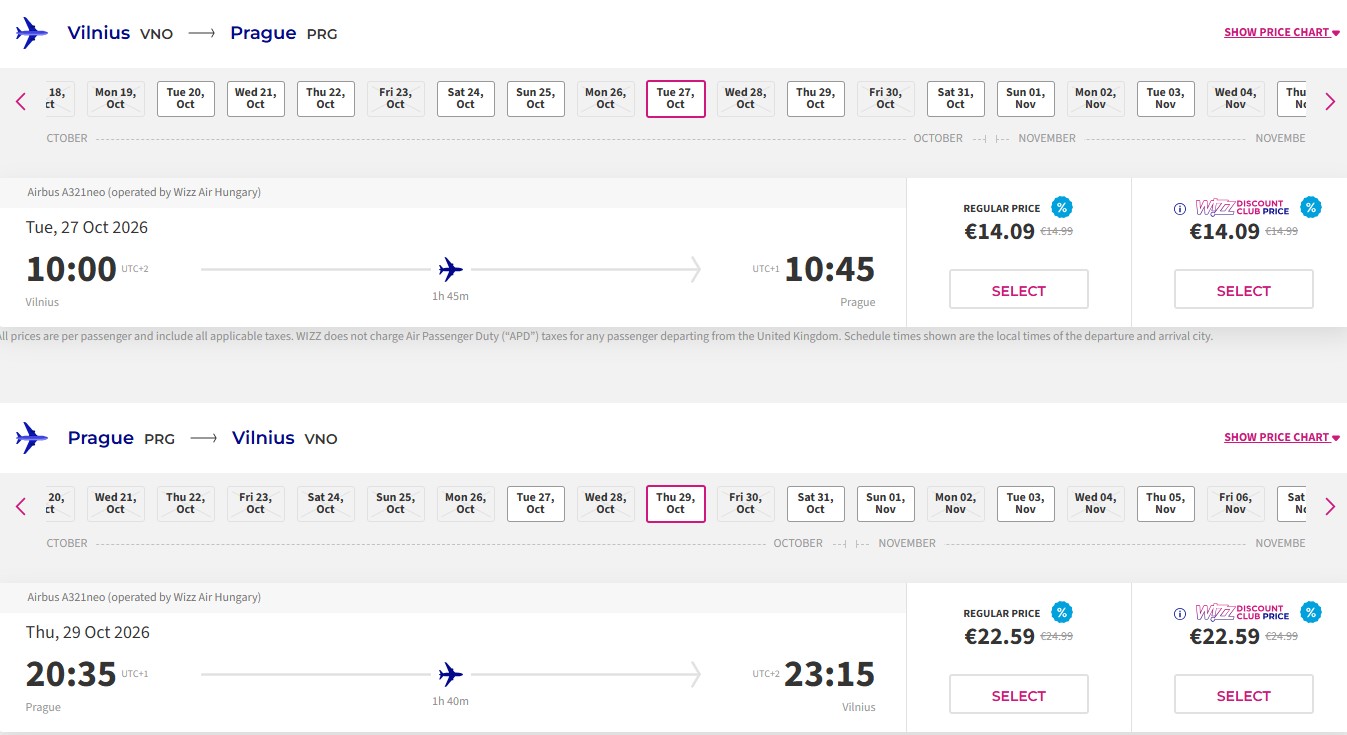Select regular price €22.59 return flight
The height and width of the screenshot is (735, 1347).
[x=1018, y=695]
